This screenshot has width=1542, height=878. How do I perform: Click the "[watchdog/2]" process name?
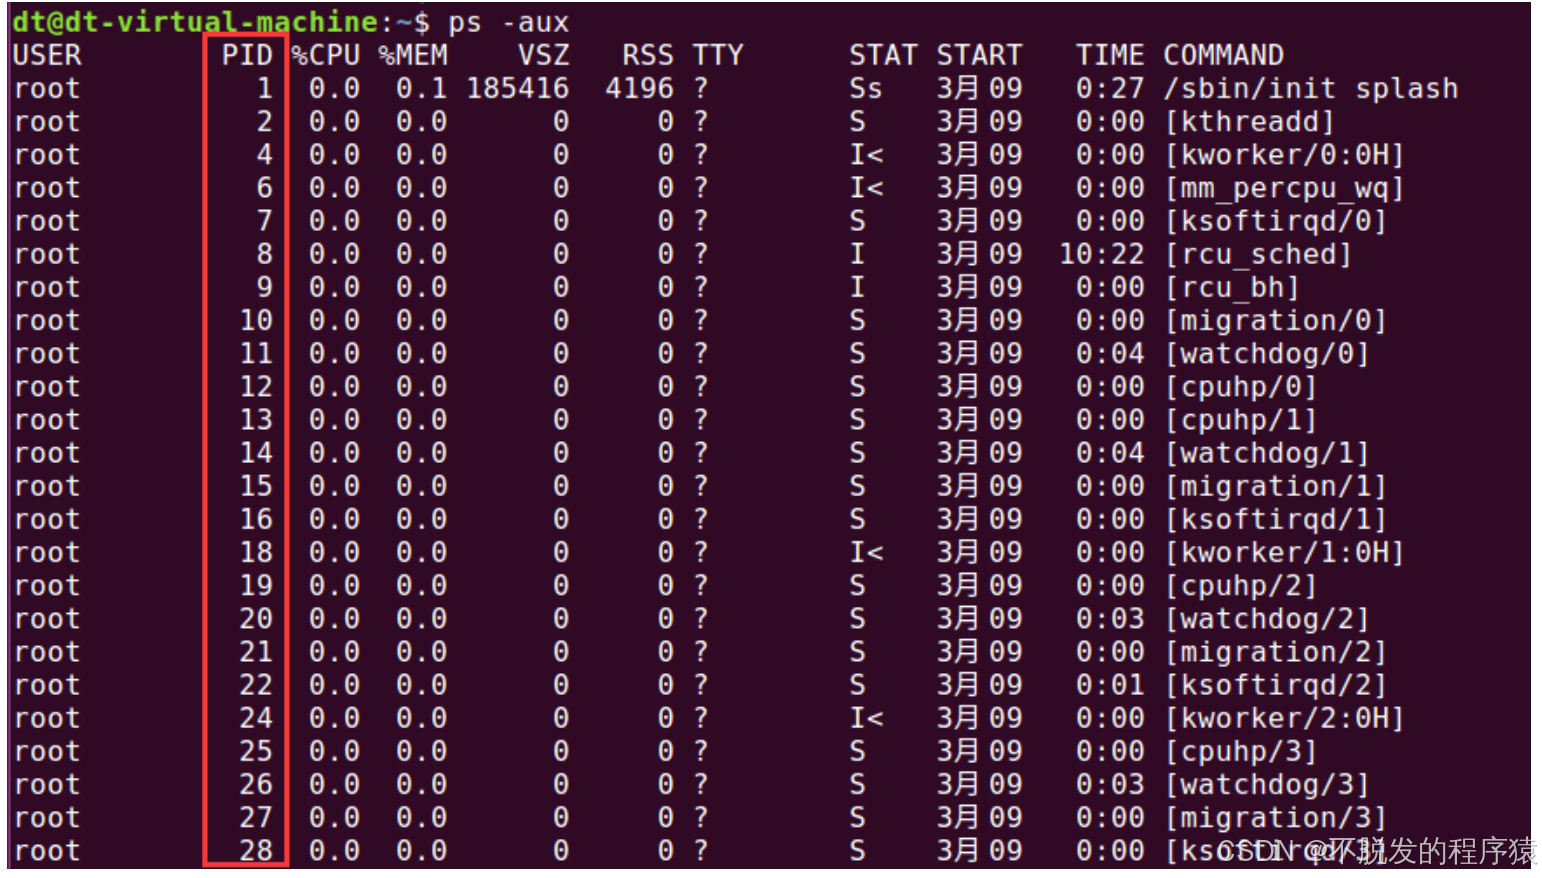(1267, 618)
